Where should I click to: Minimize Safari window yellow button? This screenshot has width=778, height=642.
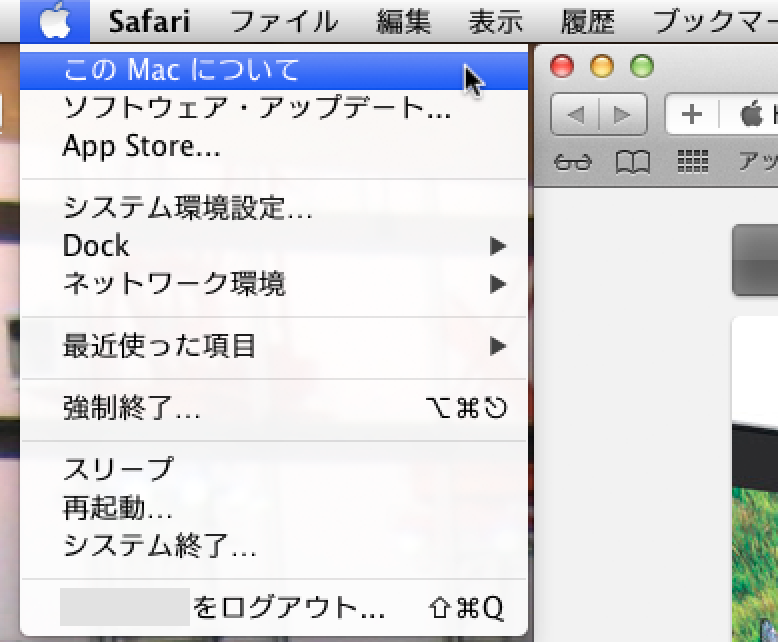point(602,66)
